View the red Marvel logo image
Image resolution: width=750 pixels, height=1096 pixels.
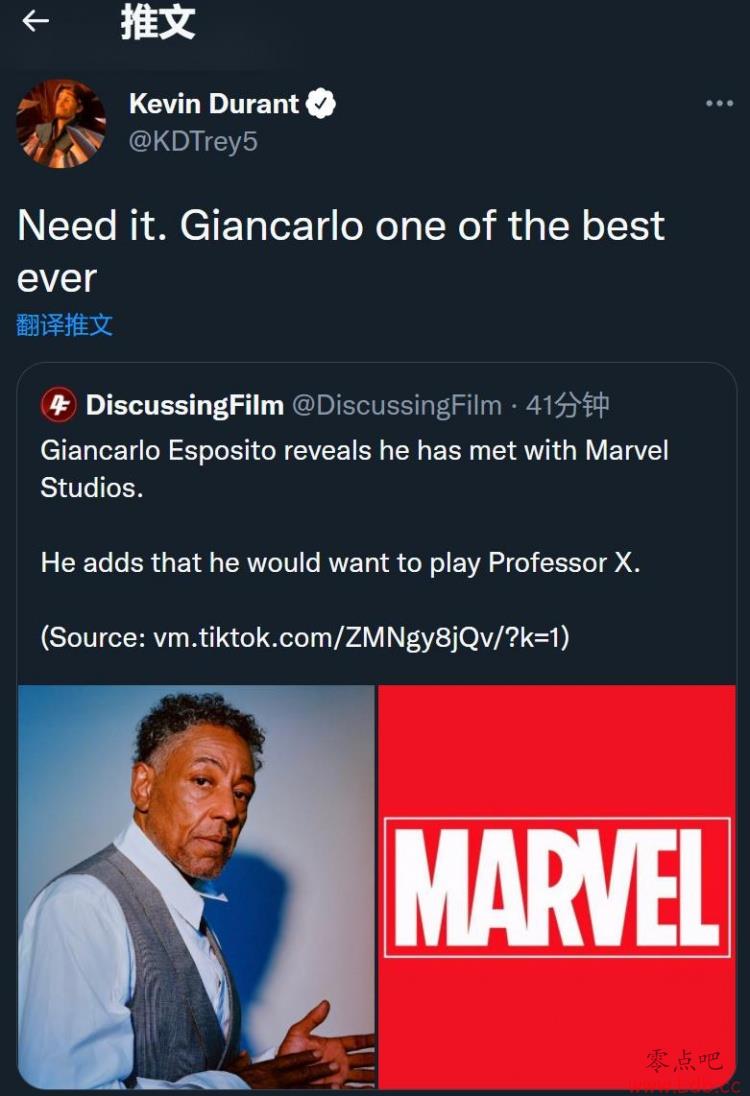tap(556, 886)
